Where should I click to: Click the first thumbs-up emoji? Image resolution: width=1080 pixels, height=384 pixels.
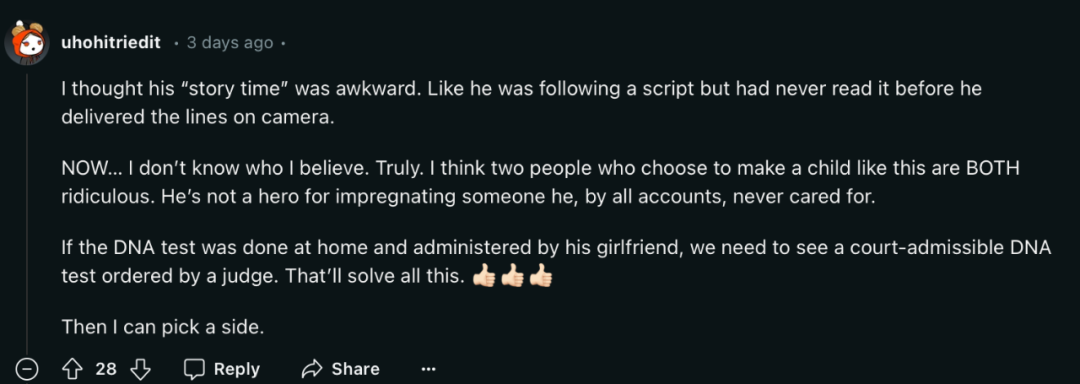click(x=484, y=276)
